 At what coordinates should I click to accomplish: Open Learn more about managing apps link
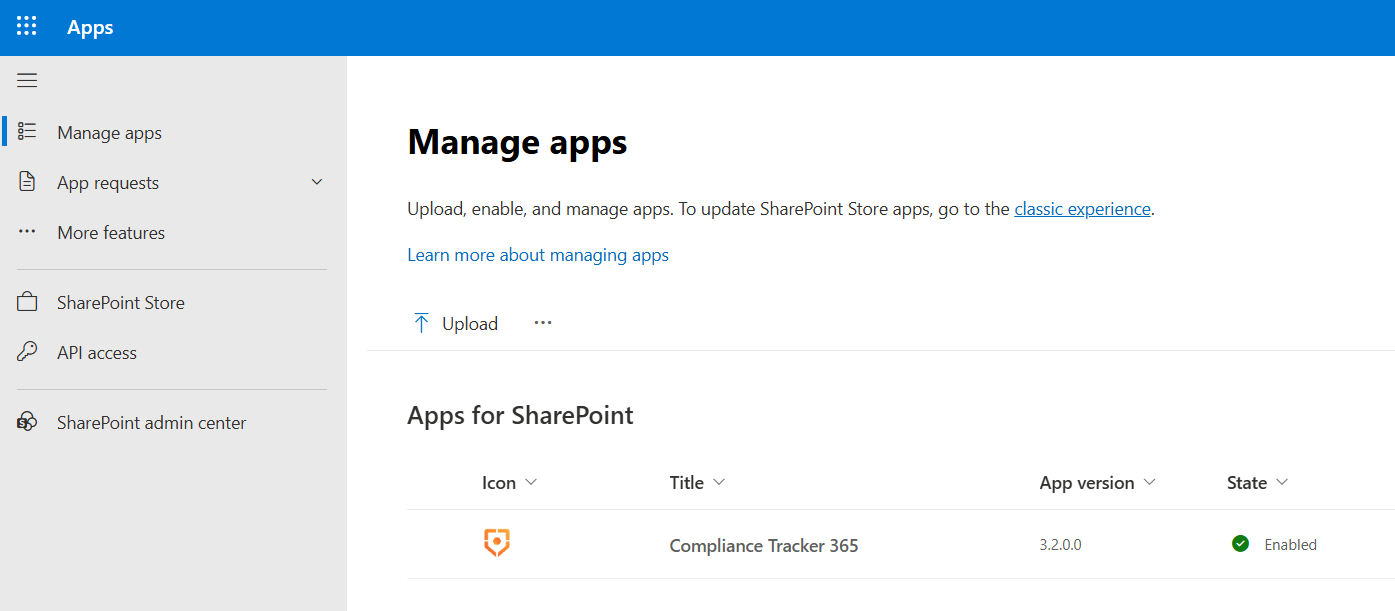tap(538, 255)
